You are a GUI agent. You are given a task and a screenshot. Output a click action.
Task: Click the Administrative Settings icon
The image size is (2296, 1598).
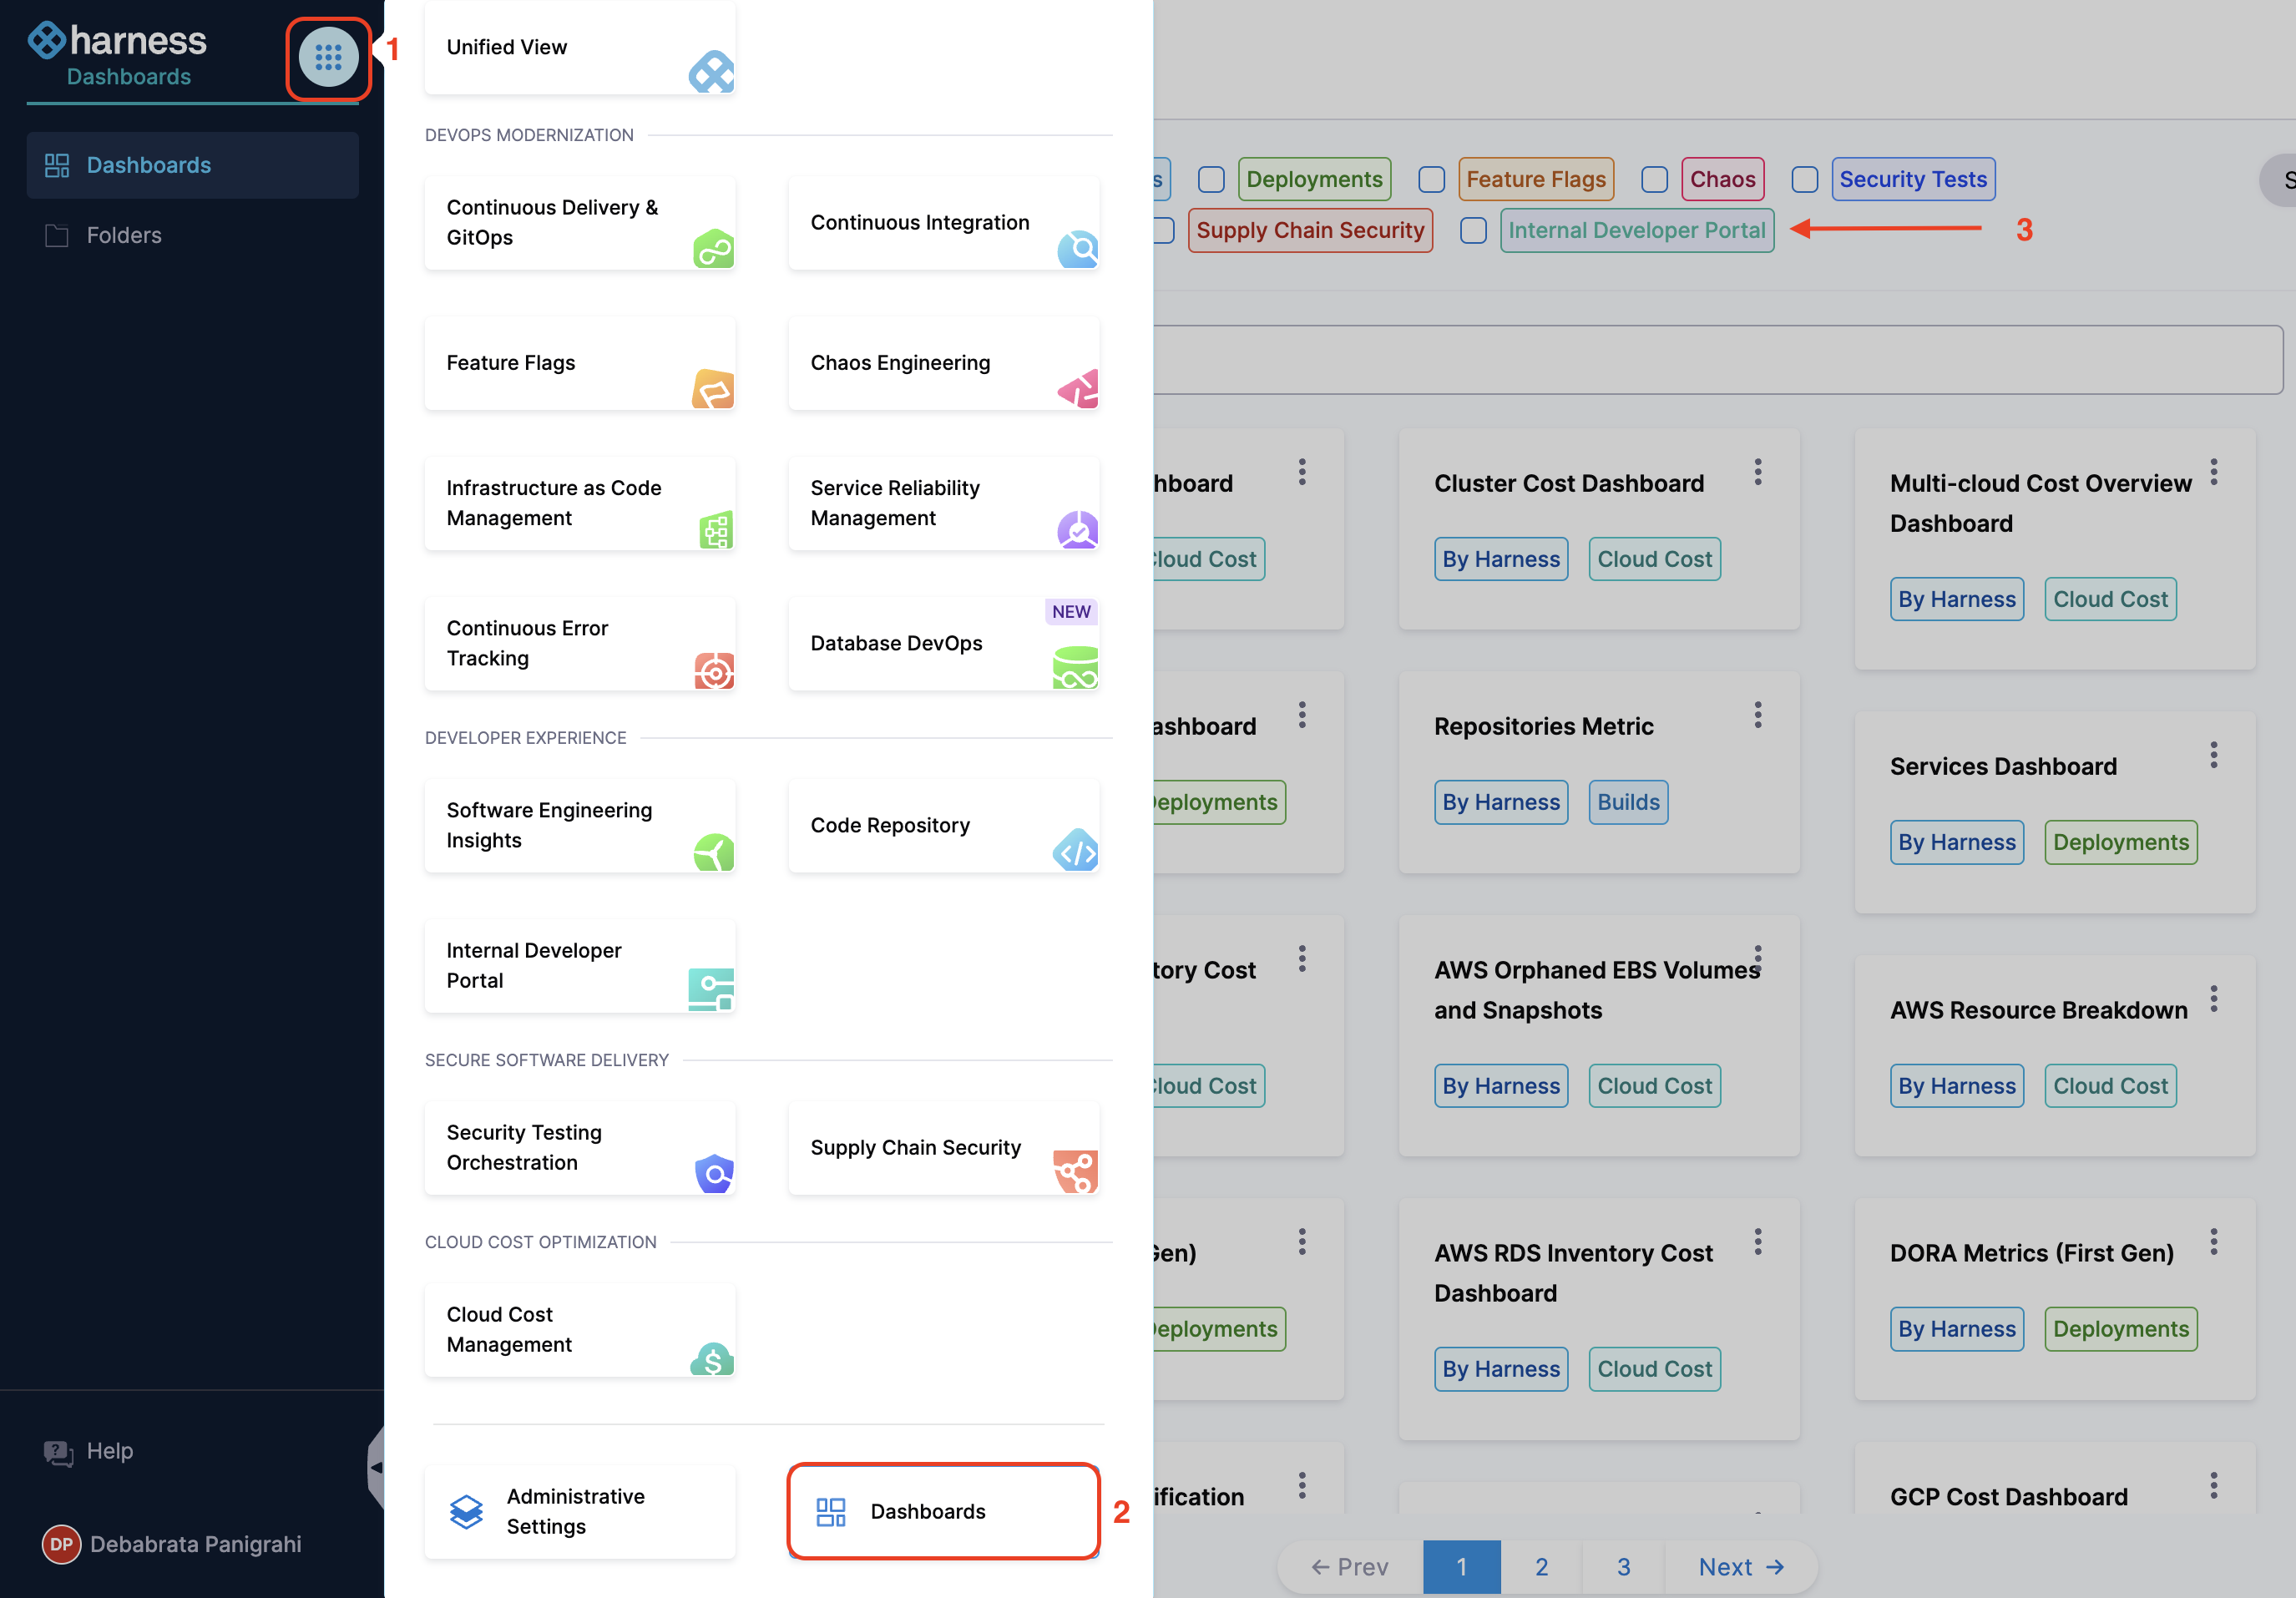(466, 1512)
